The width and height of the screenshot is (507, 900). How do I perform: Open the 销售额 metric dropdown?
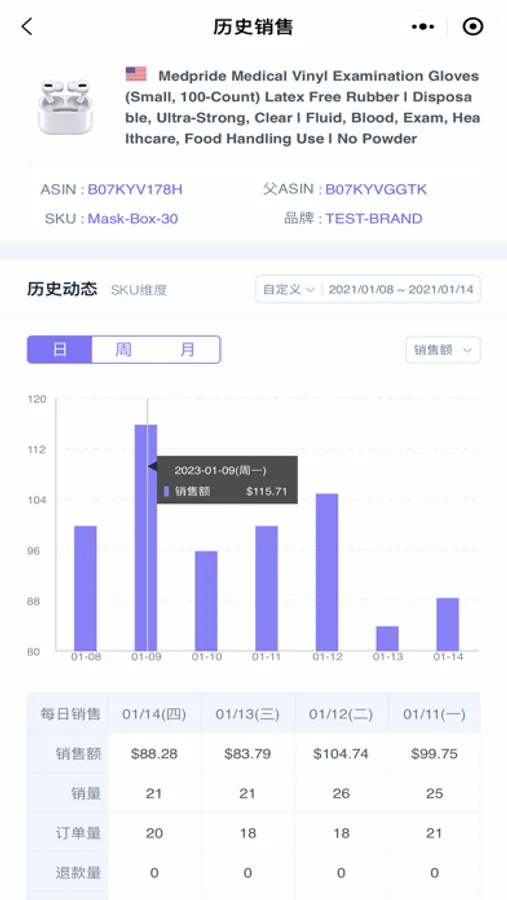point(443,350)
